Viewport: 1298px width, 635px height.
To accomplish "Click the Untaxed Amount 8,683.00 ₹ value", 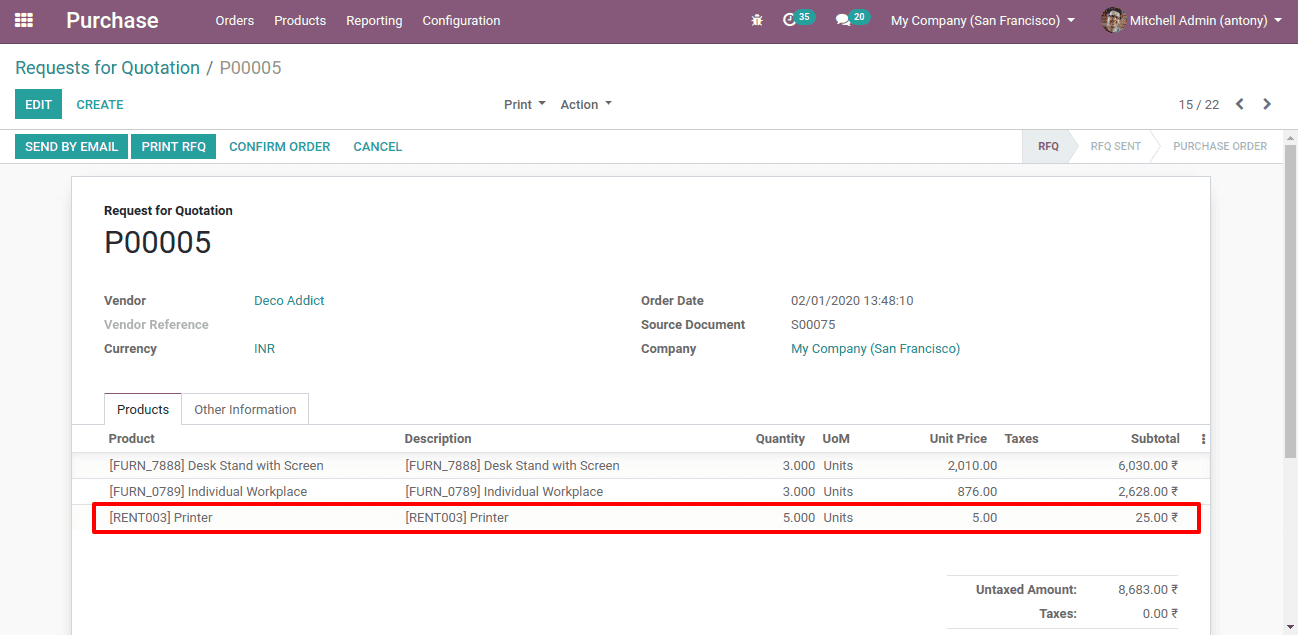I will (x=1148, y=589).
